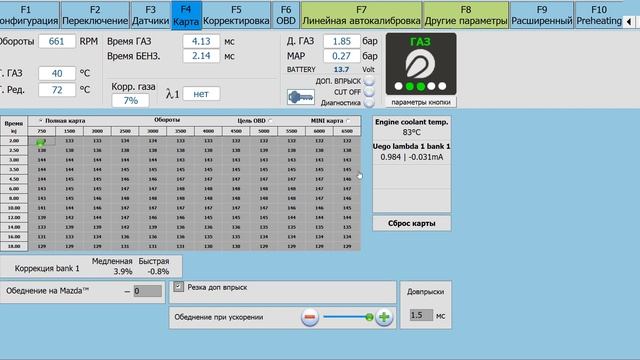Click the Диагностика indicator light
The image size is (640, 360).
tap(369, 103)
